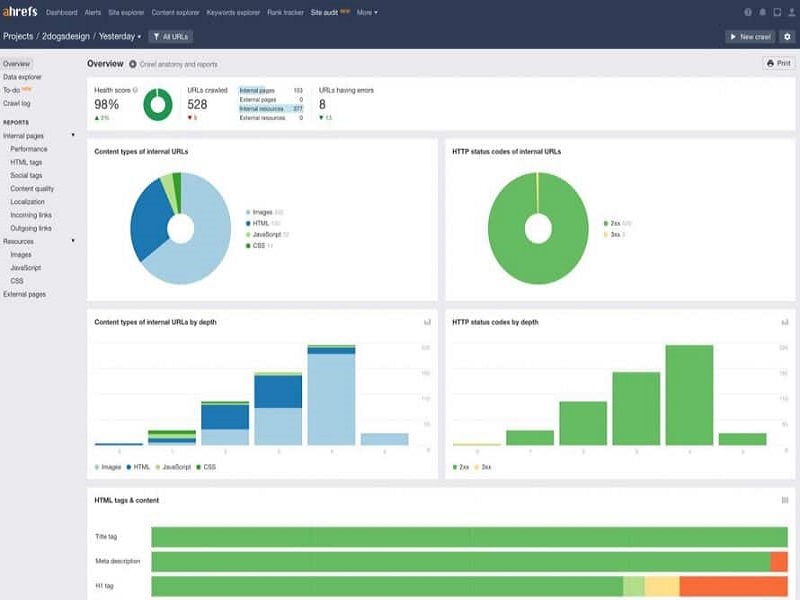Image resolution: width=800 pixels, height=600 pixels.
Task: Open the crawl settings gear icon
Action: coord(787,37)
